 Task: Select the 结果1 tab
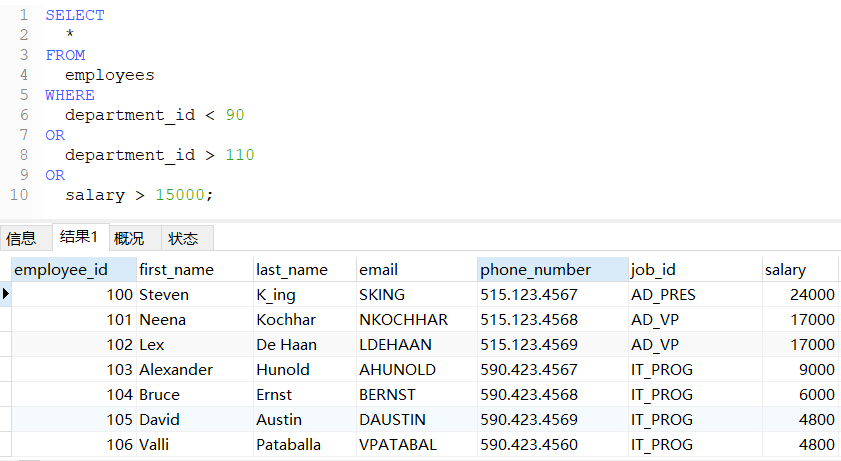[x=79, y=237]
